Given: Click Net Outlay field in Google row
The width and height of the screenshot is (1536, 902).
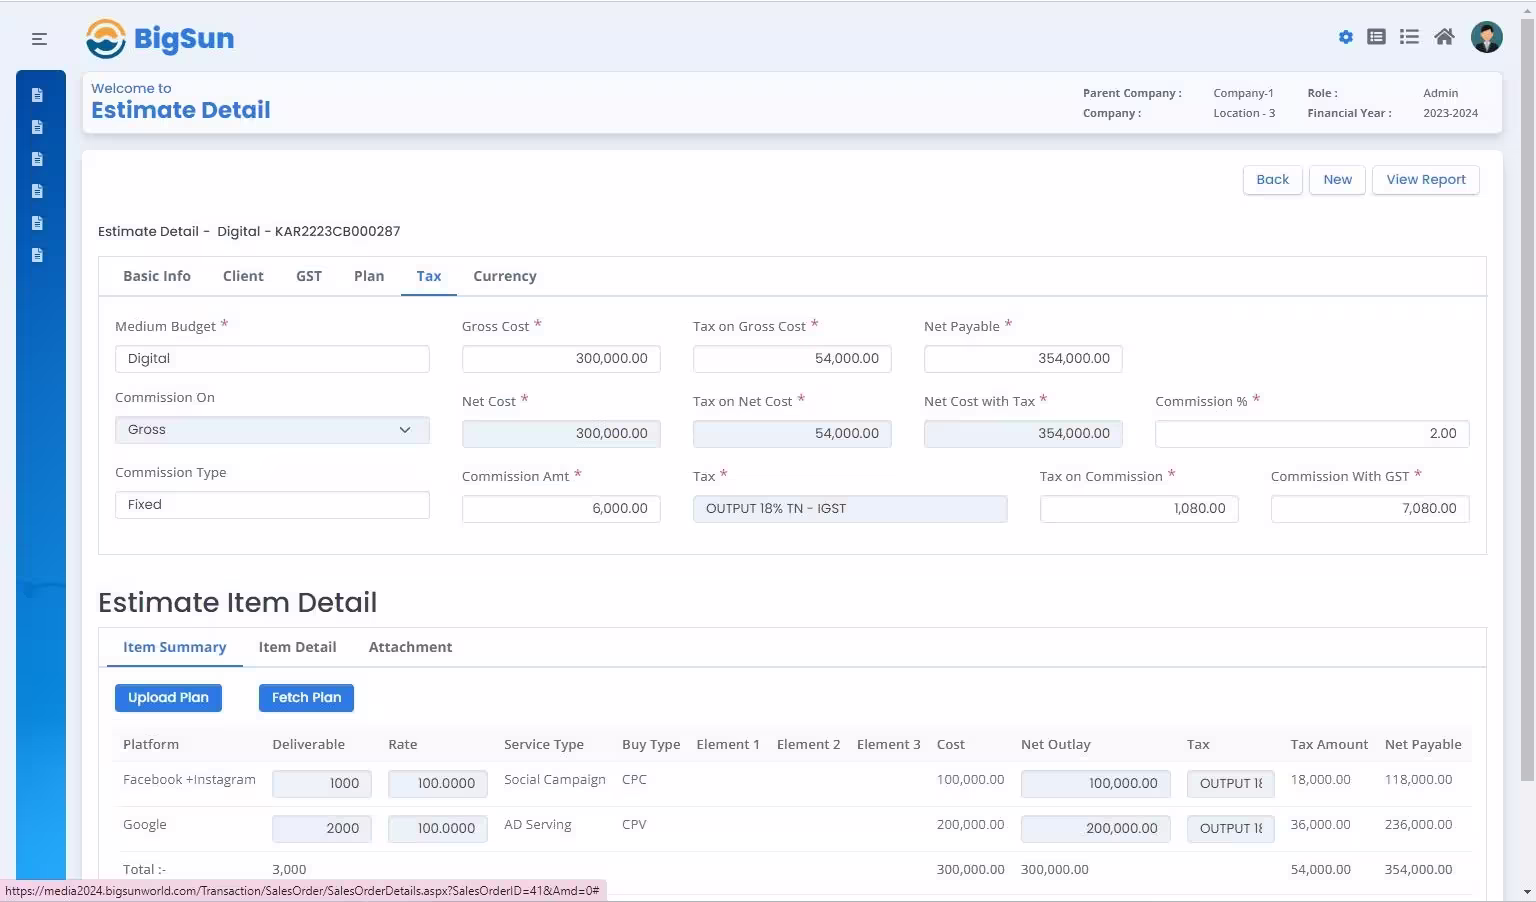Looking at the screenshot, I should [1095, 829].
